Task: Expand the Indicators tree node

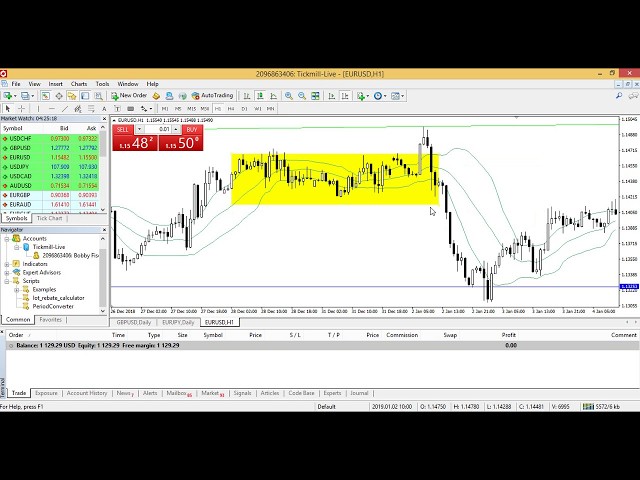Action: 7,263
